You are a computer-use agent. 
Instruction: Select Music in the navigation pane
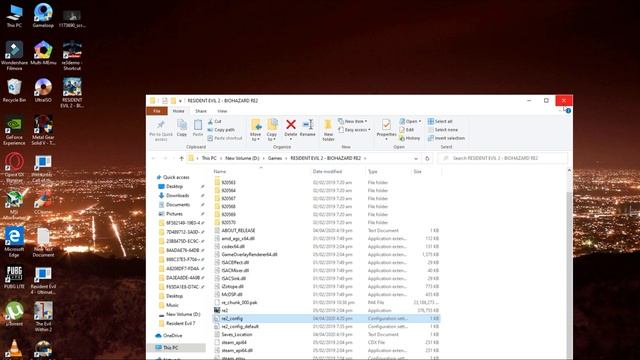point(172,305)
